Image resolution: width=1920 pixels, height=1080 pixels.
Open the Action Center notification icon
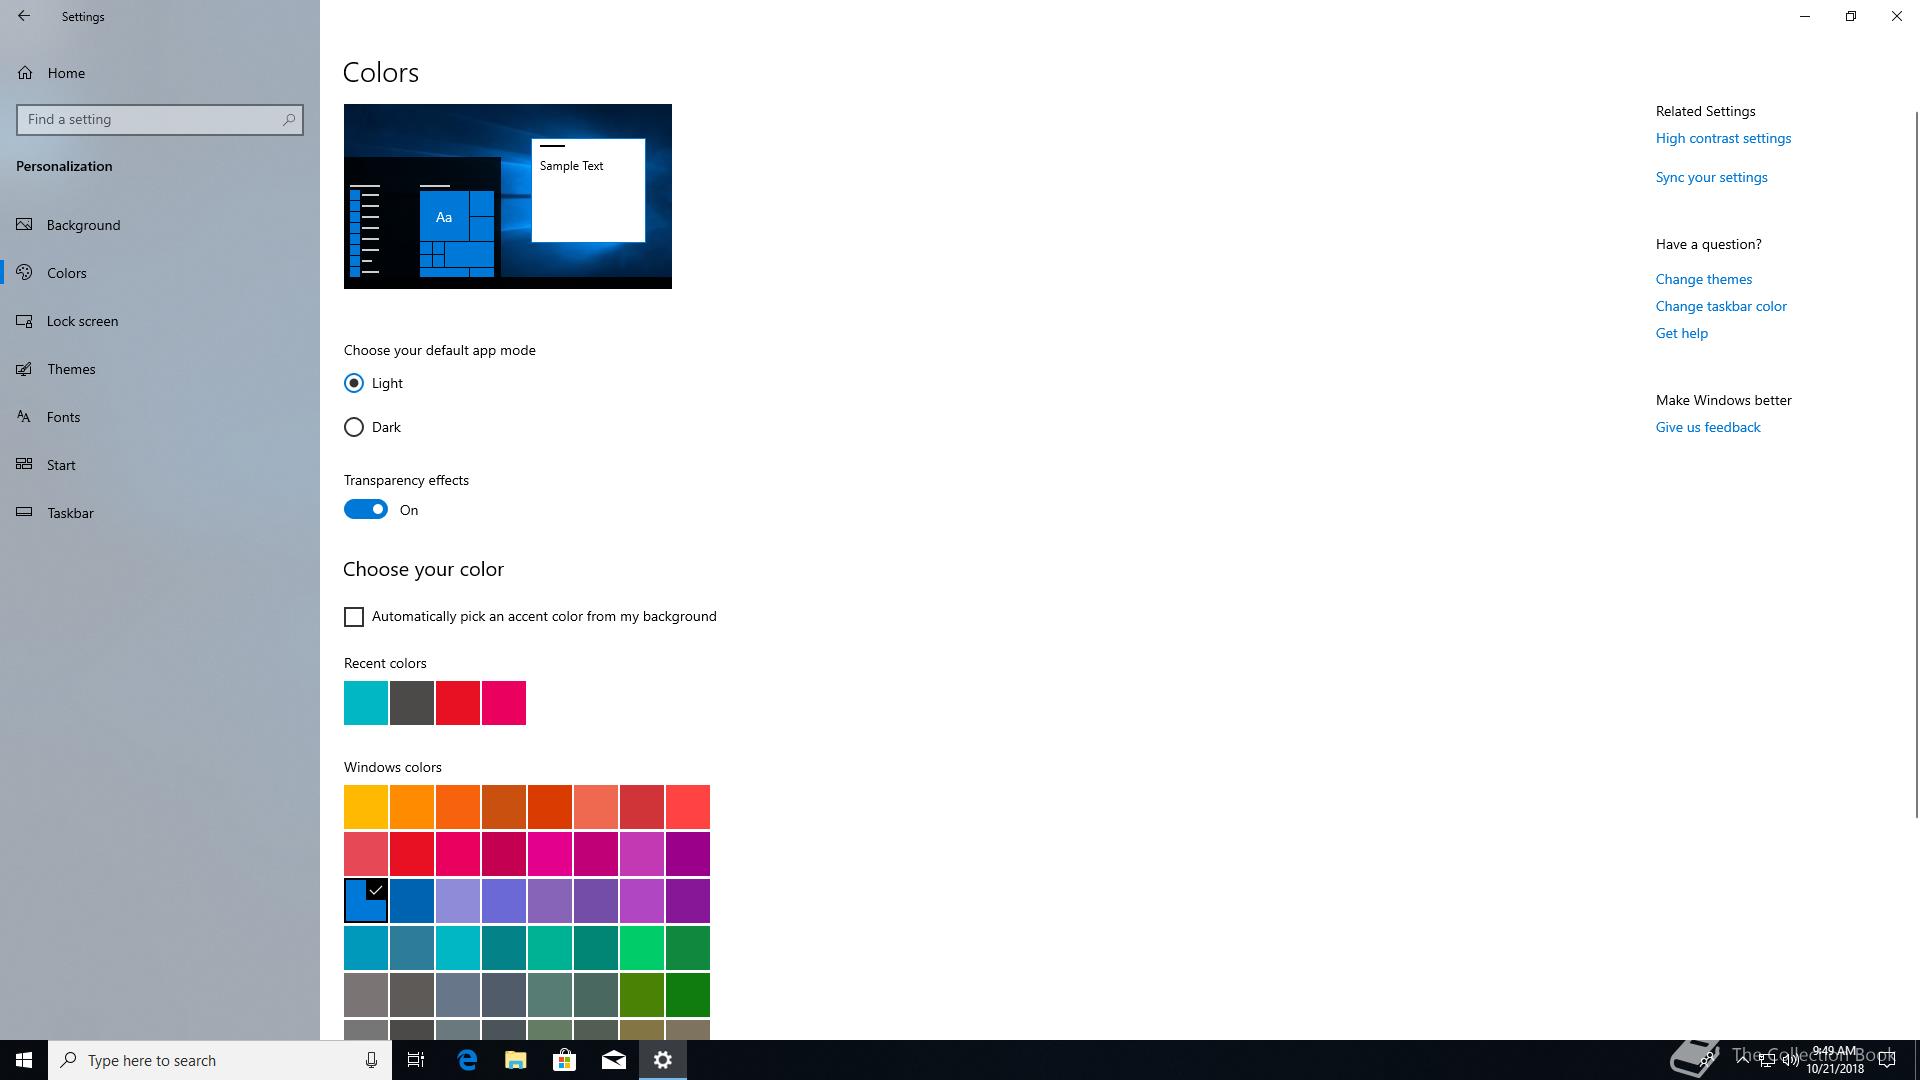coord(1887,1060)
